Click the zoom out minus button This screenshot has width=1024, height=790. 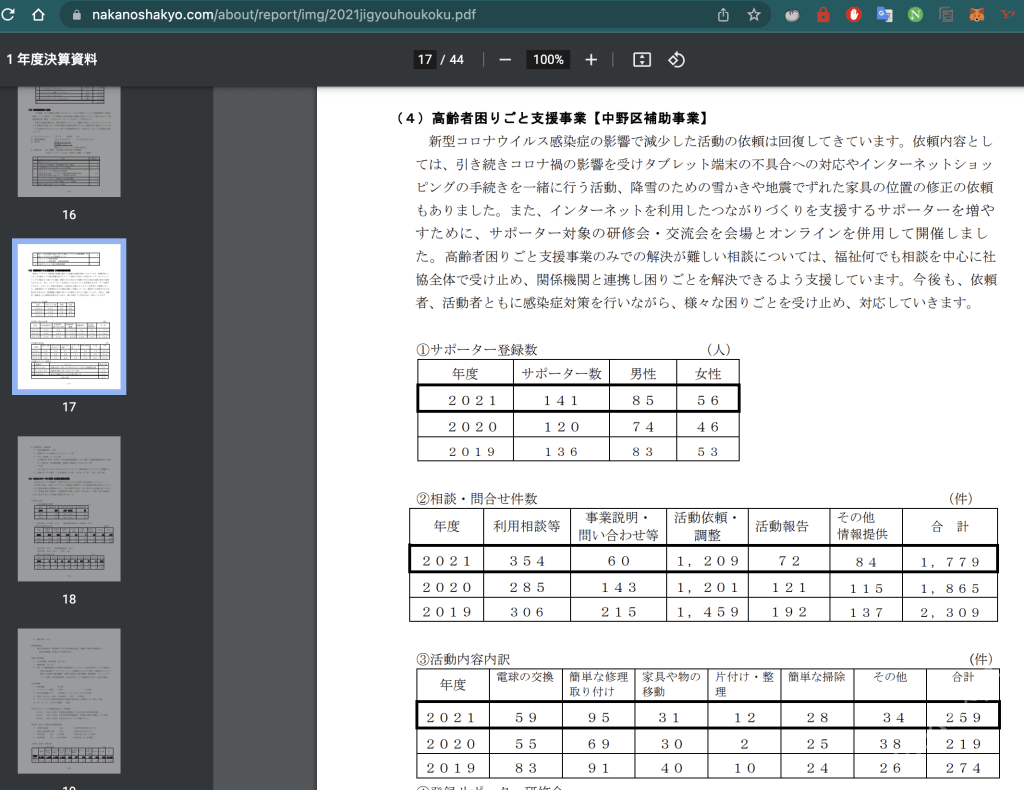click(x=505, y=60)
